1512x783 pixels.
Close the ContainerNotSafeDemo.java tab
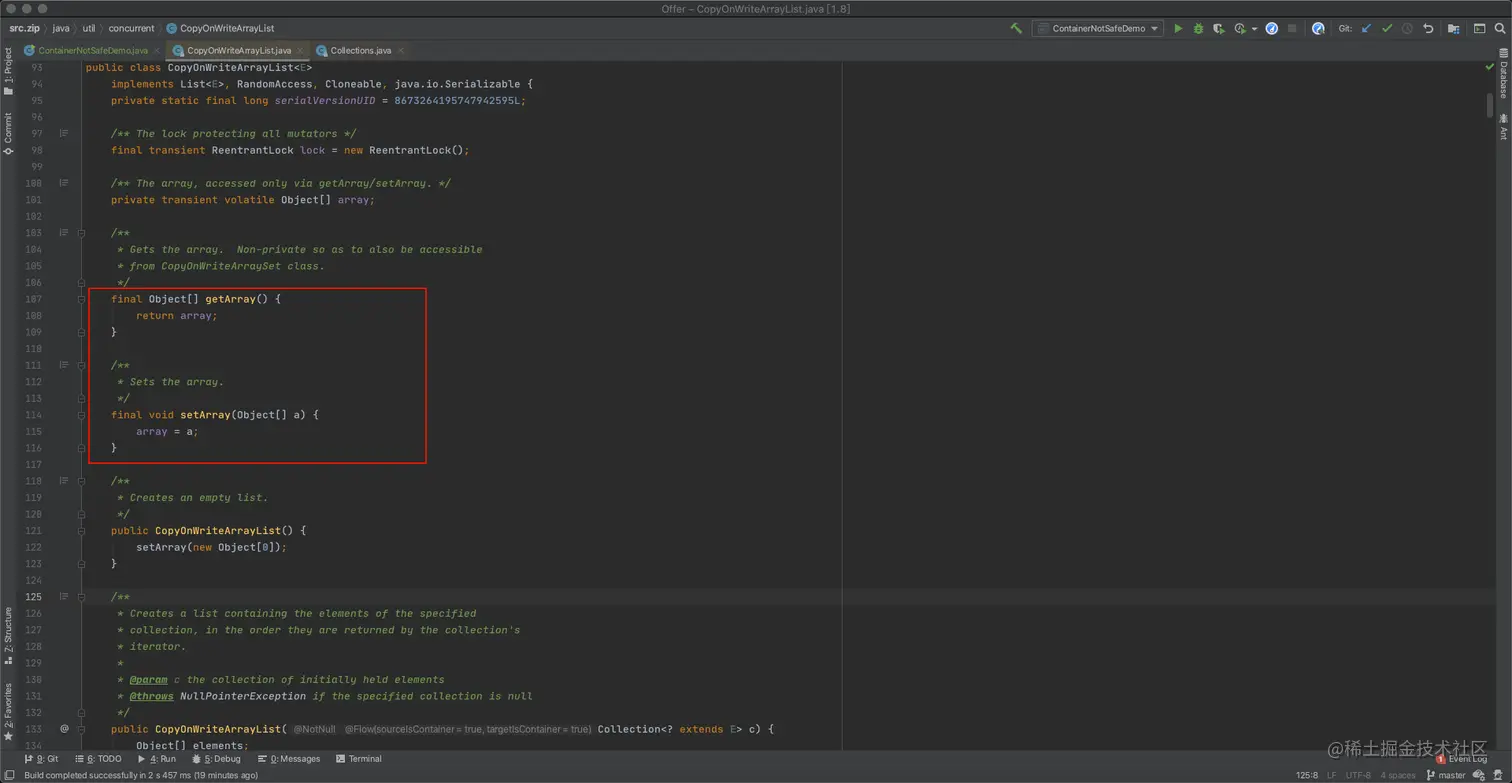tap(158, 50)
